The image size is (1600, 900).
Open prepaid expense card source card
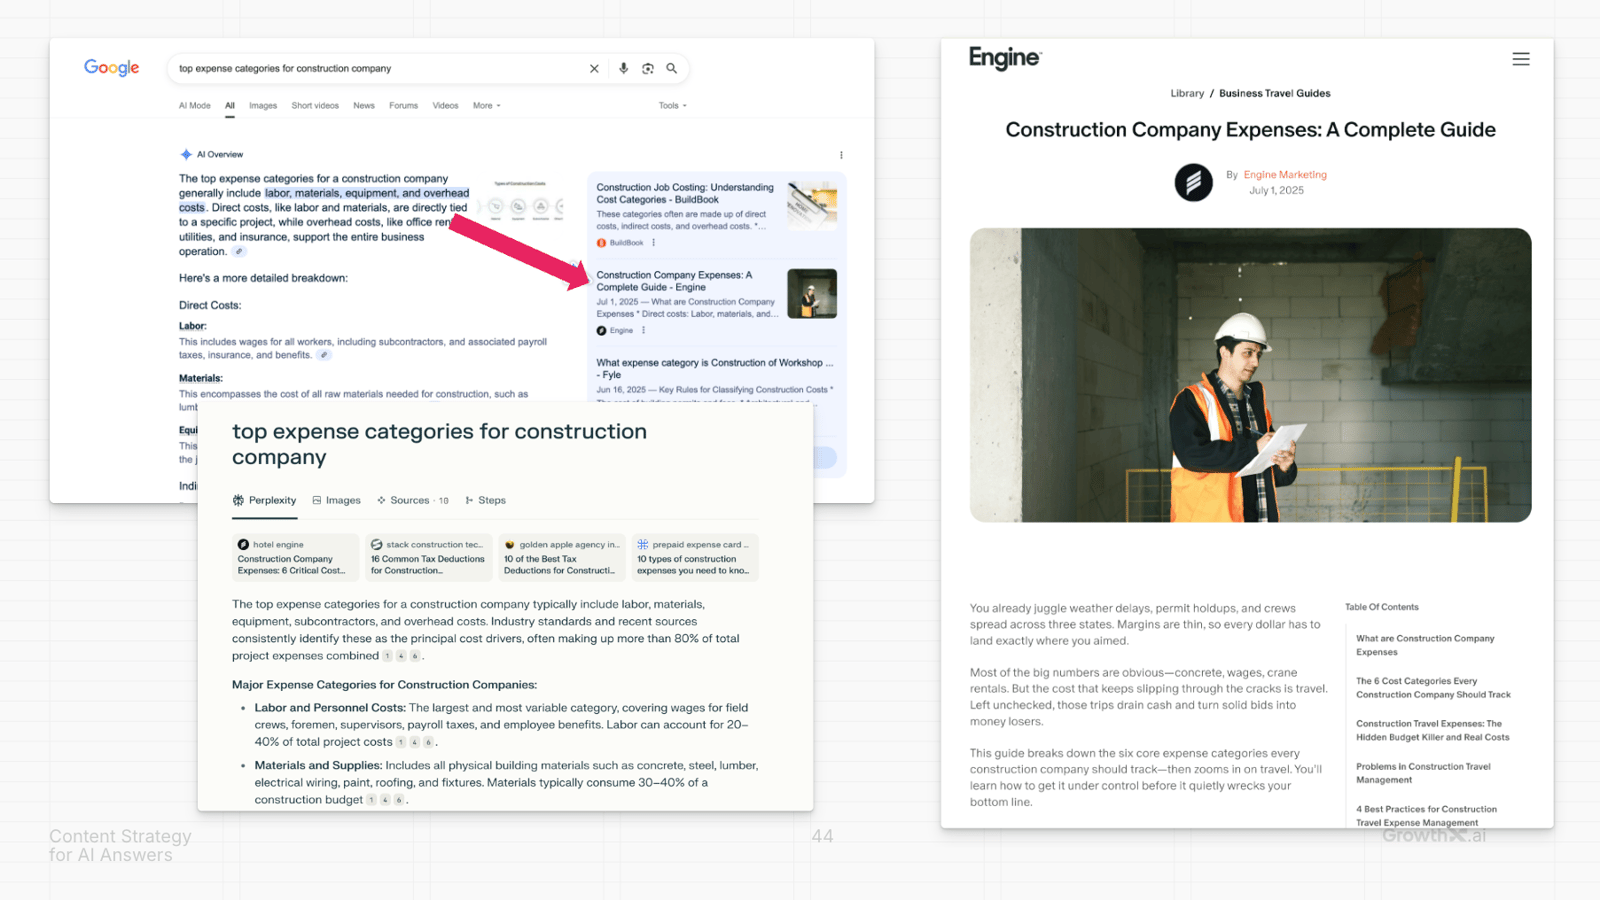pyautogui.click(x=695, y=557)
